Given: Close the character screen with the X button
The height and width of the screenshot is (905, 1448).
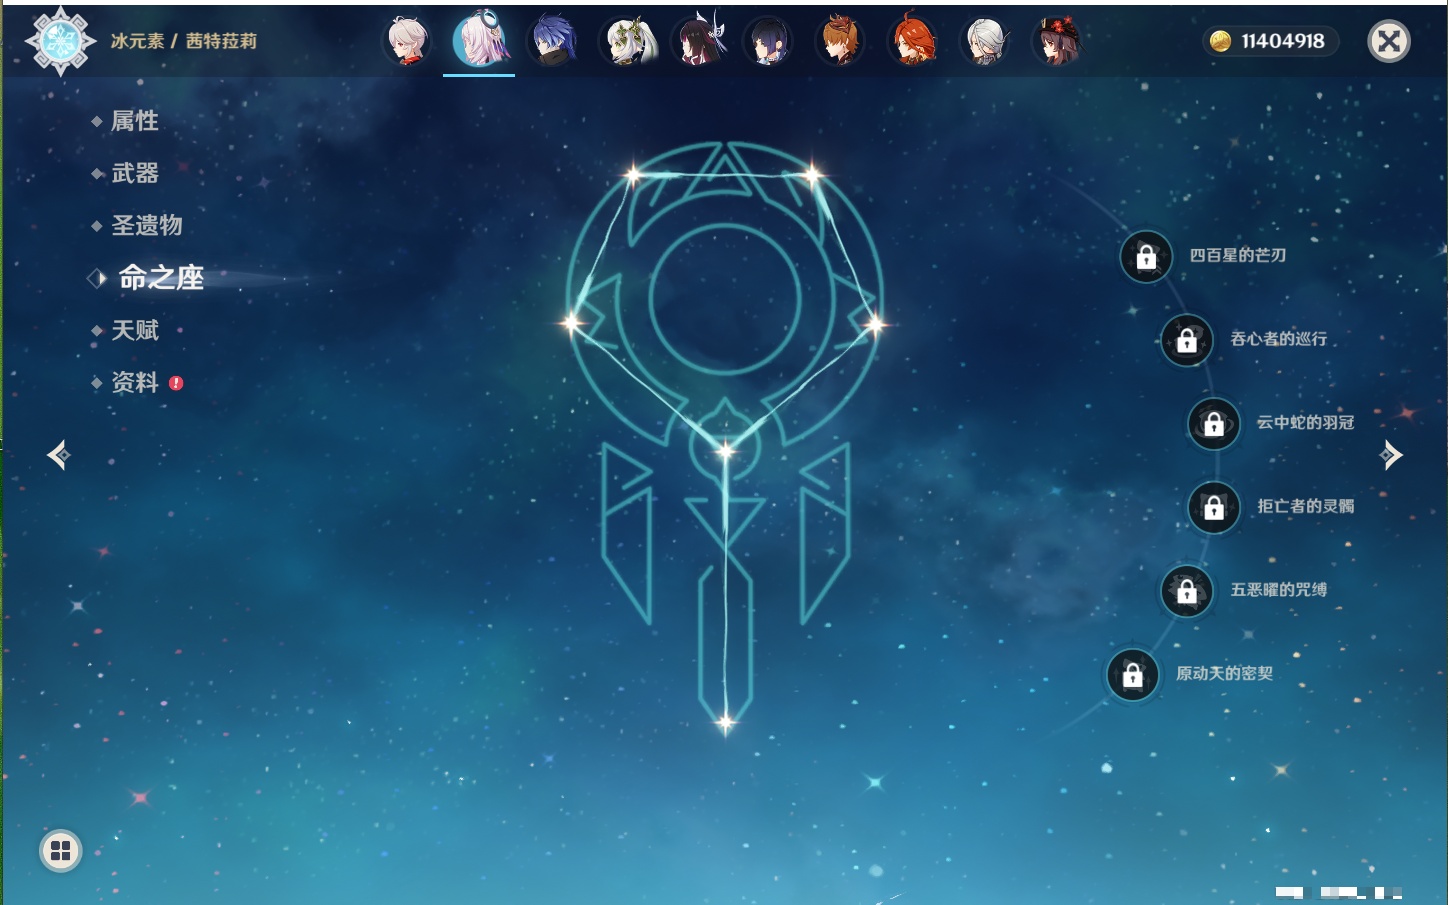Looking at the screenshot, I should coord(1389,41).
